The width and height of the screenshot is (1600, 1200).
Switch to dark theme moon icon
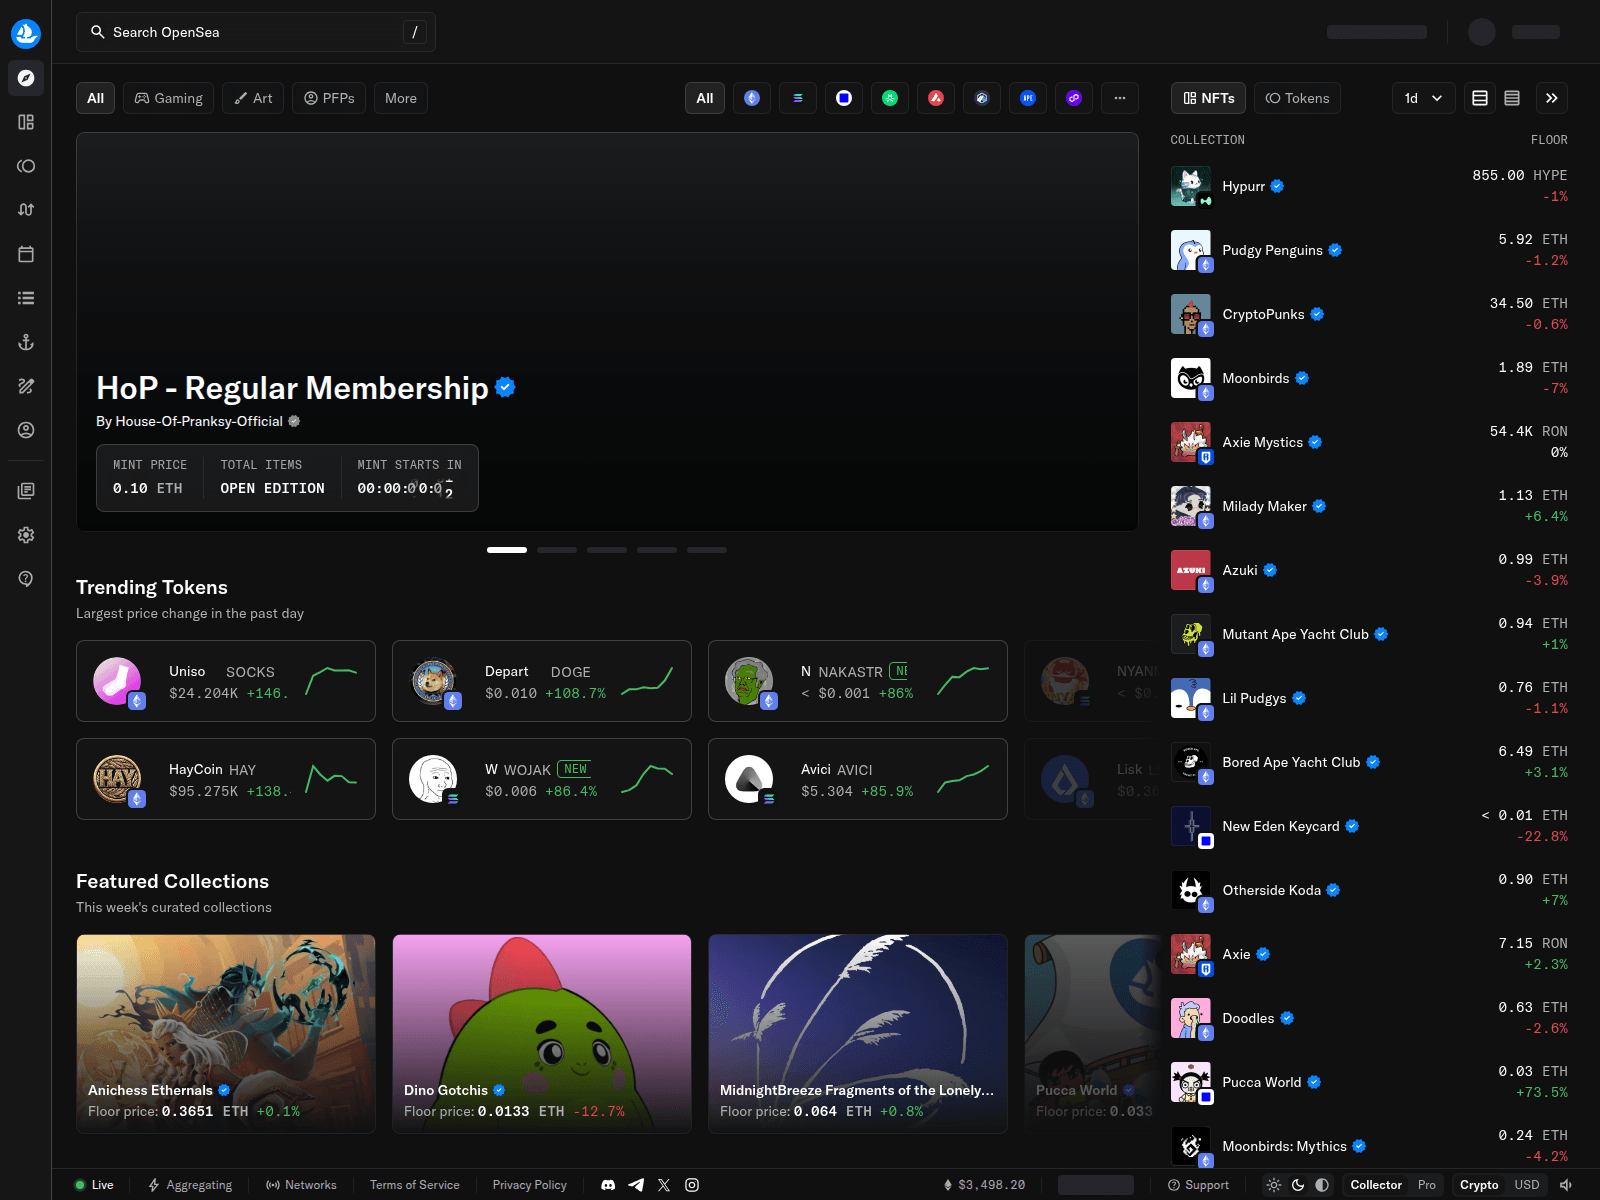coord(1298,1185)
